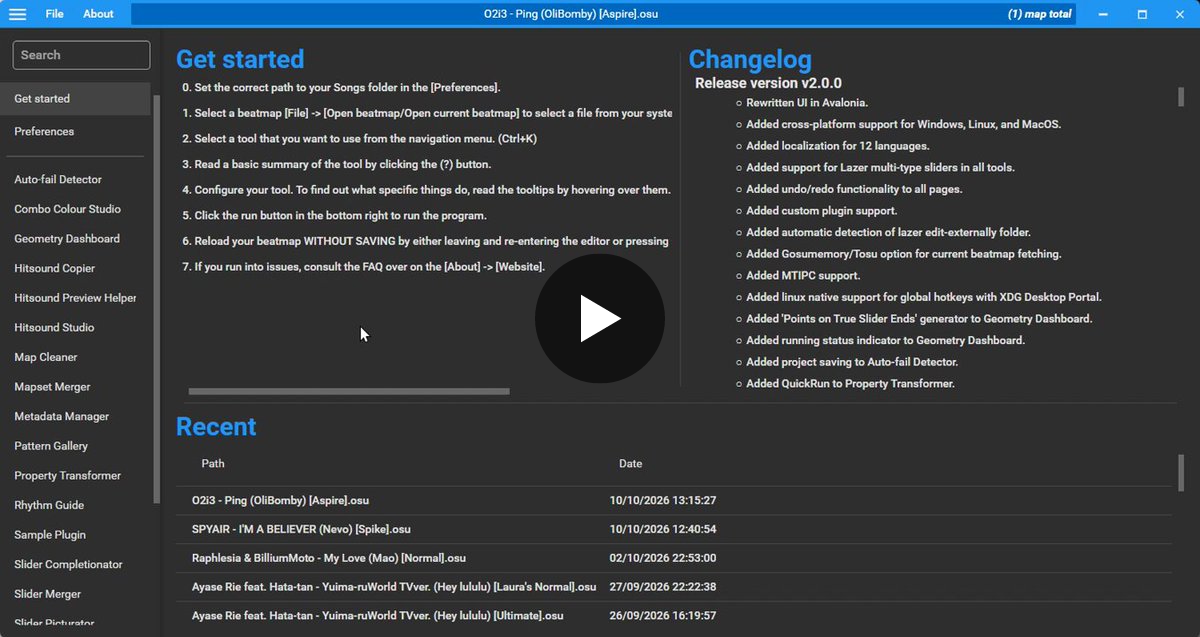Open the File menu
Viewport: 1200px width, 637px height.
point(54,14)
